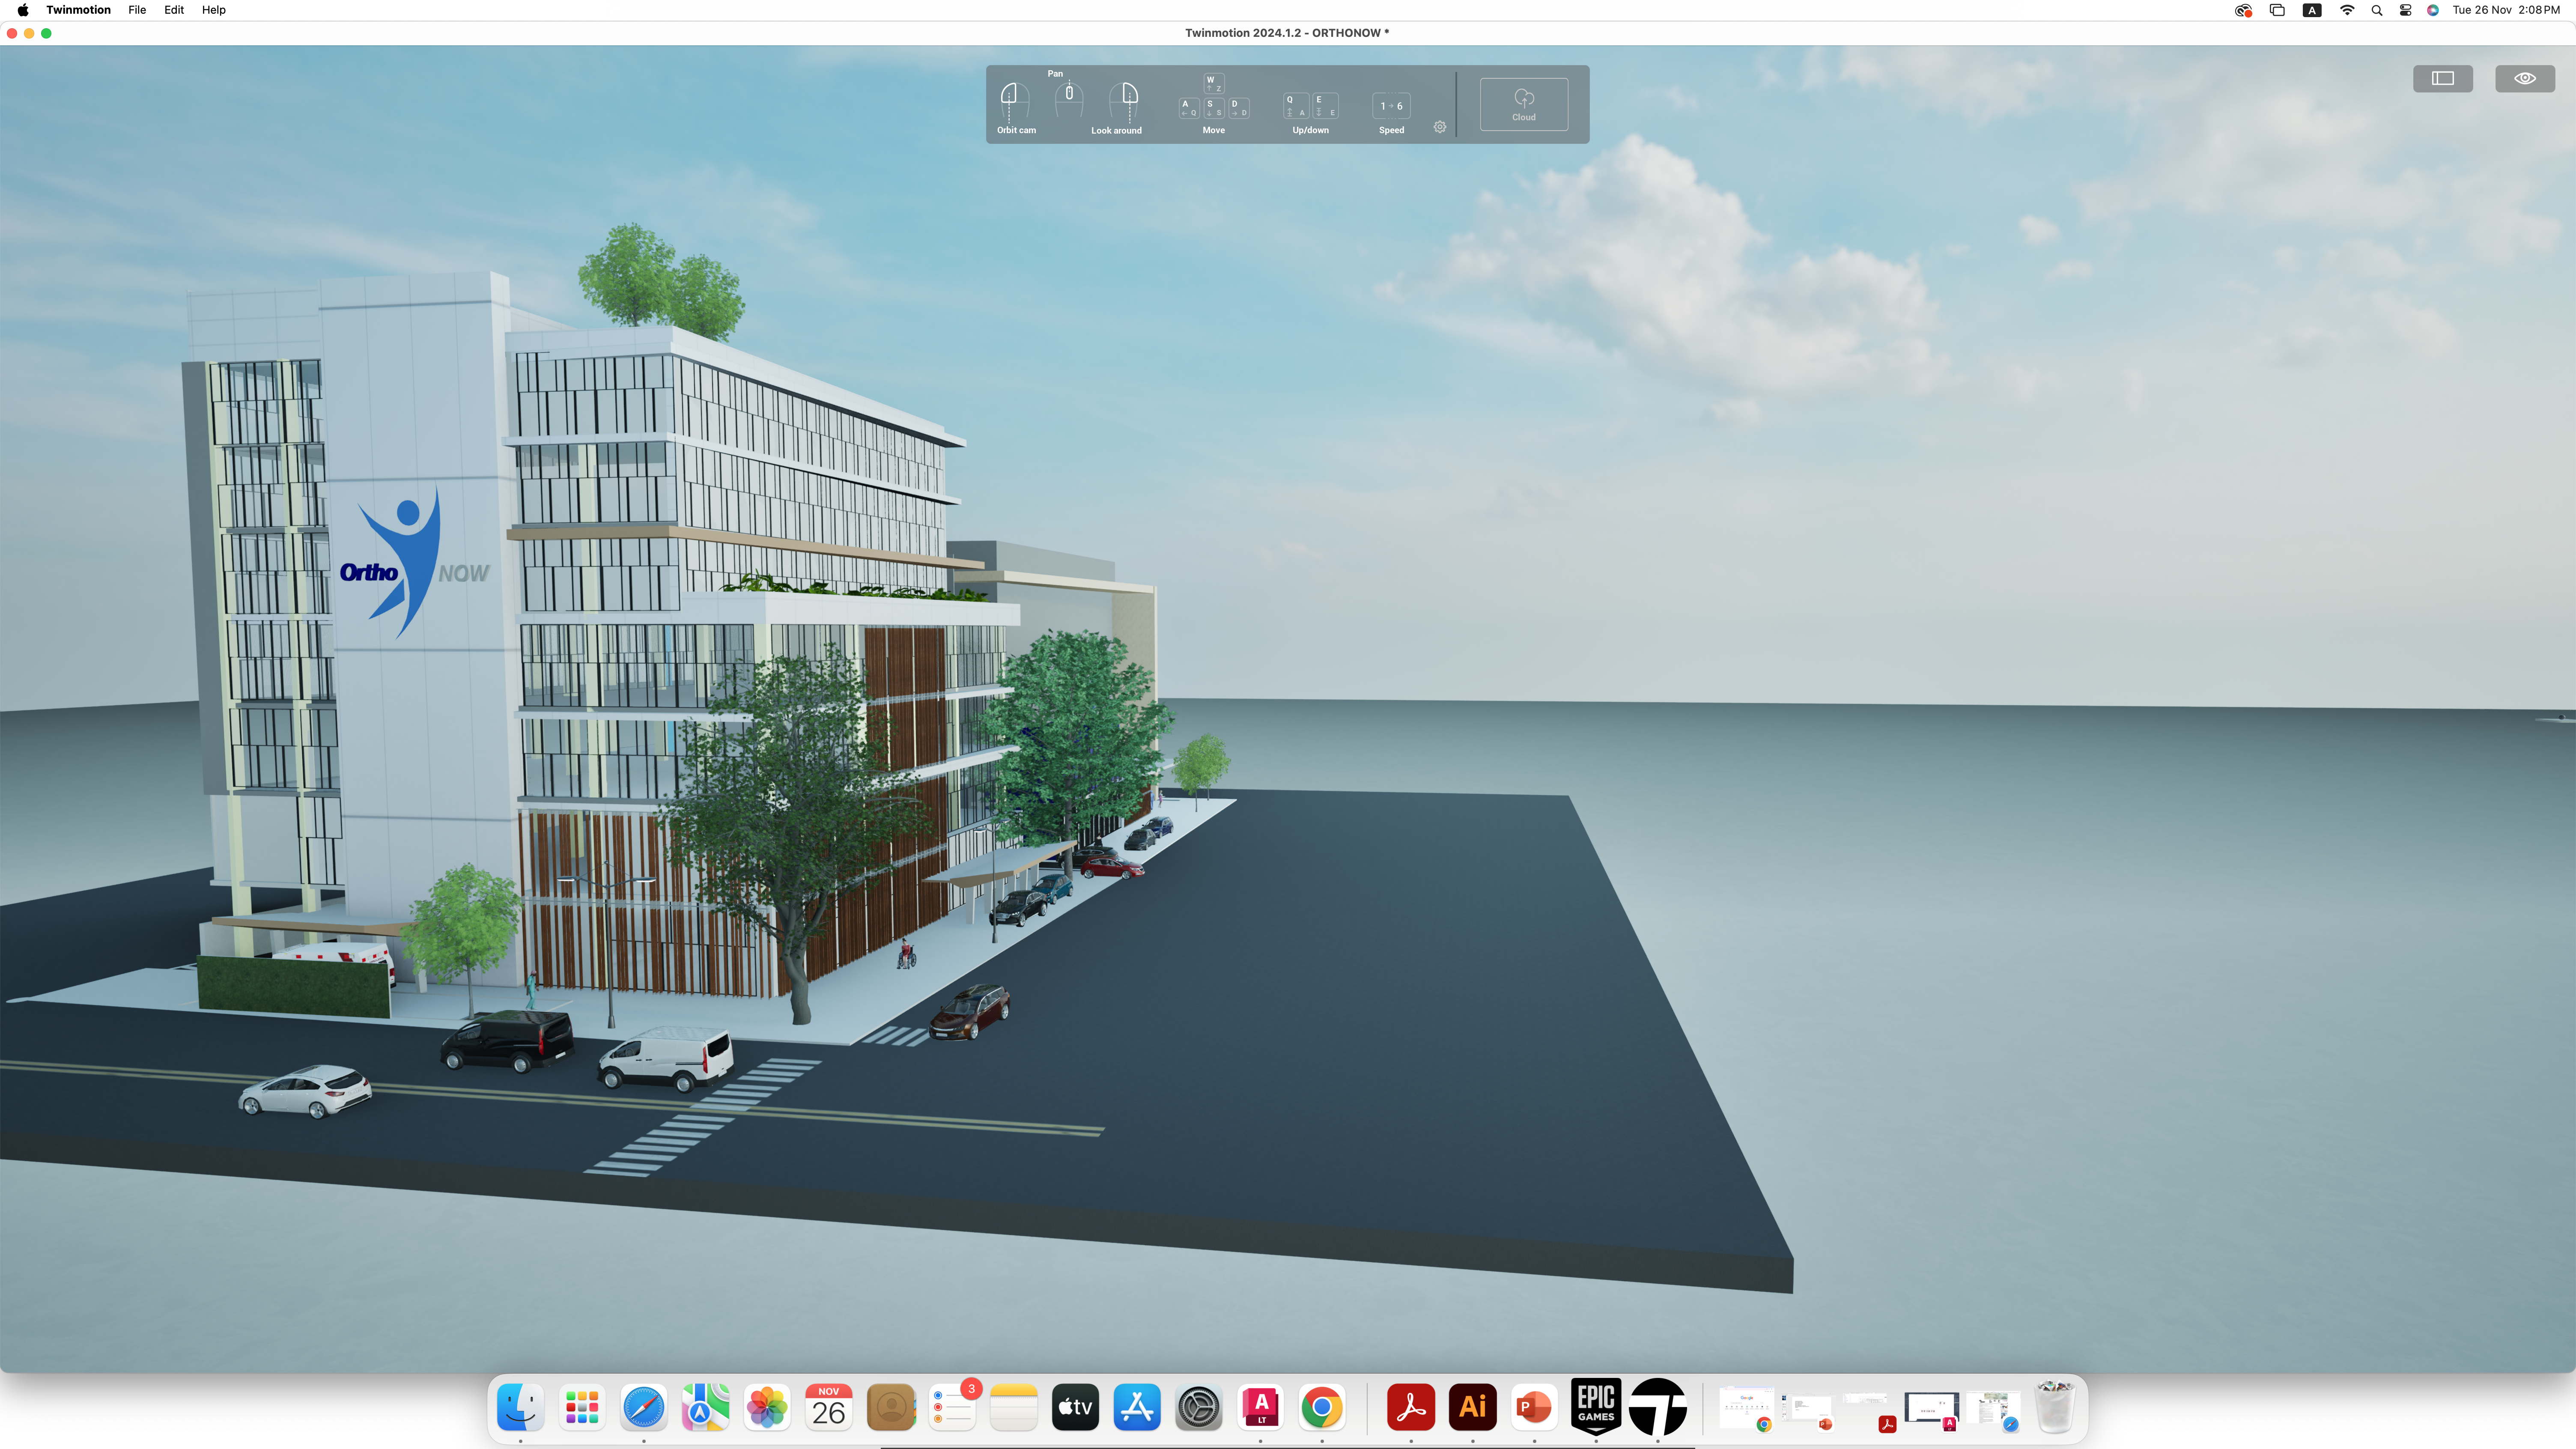
Task: Open the left Safari icon in the Dock
Action: [644, 1407]
